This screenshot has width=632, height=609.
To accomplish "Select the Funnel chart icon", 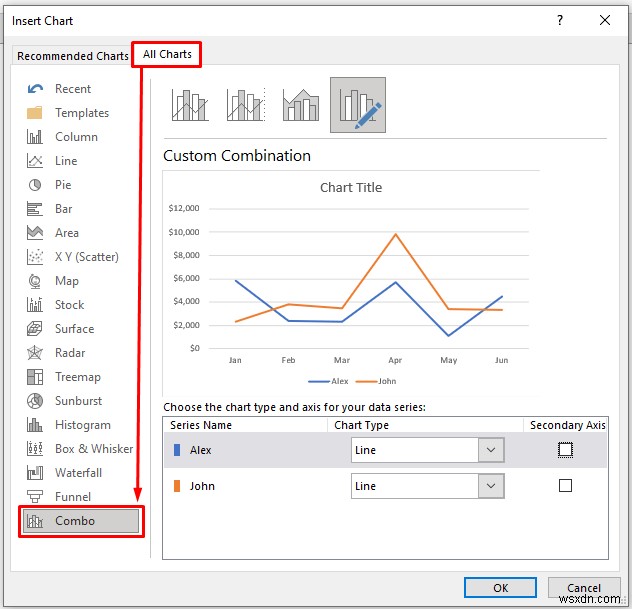I will (35, 497).
